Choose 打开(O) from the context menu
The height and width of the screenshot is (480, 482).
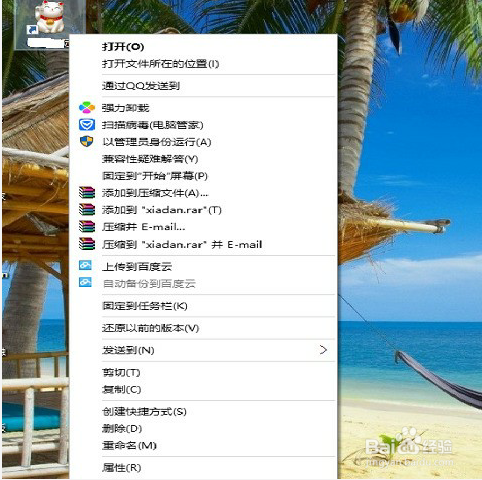[x=123, y=46]
